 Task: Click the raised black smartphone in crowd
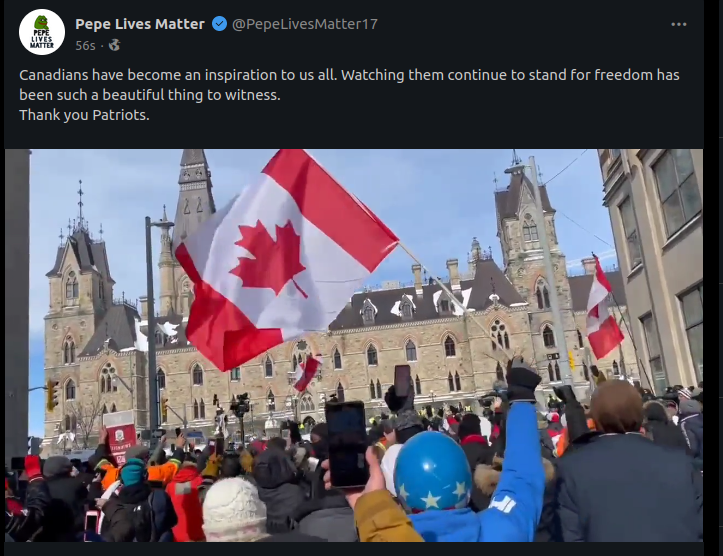[346, 443]
